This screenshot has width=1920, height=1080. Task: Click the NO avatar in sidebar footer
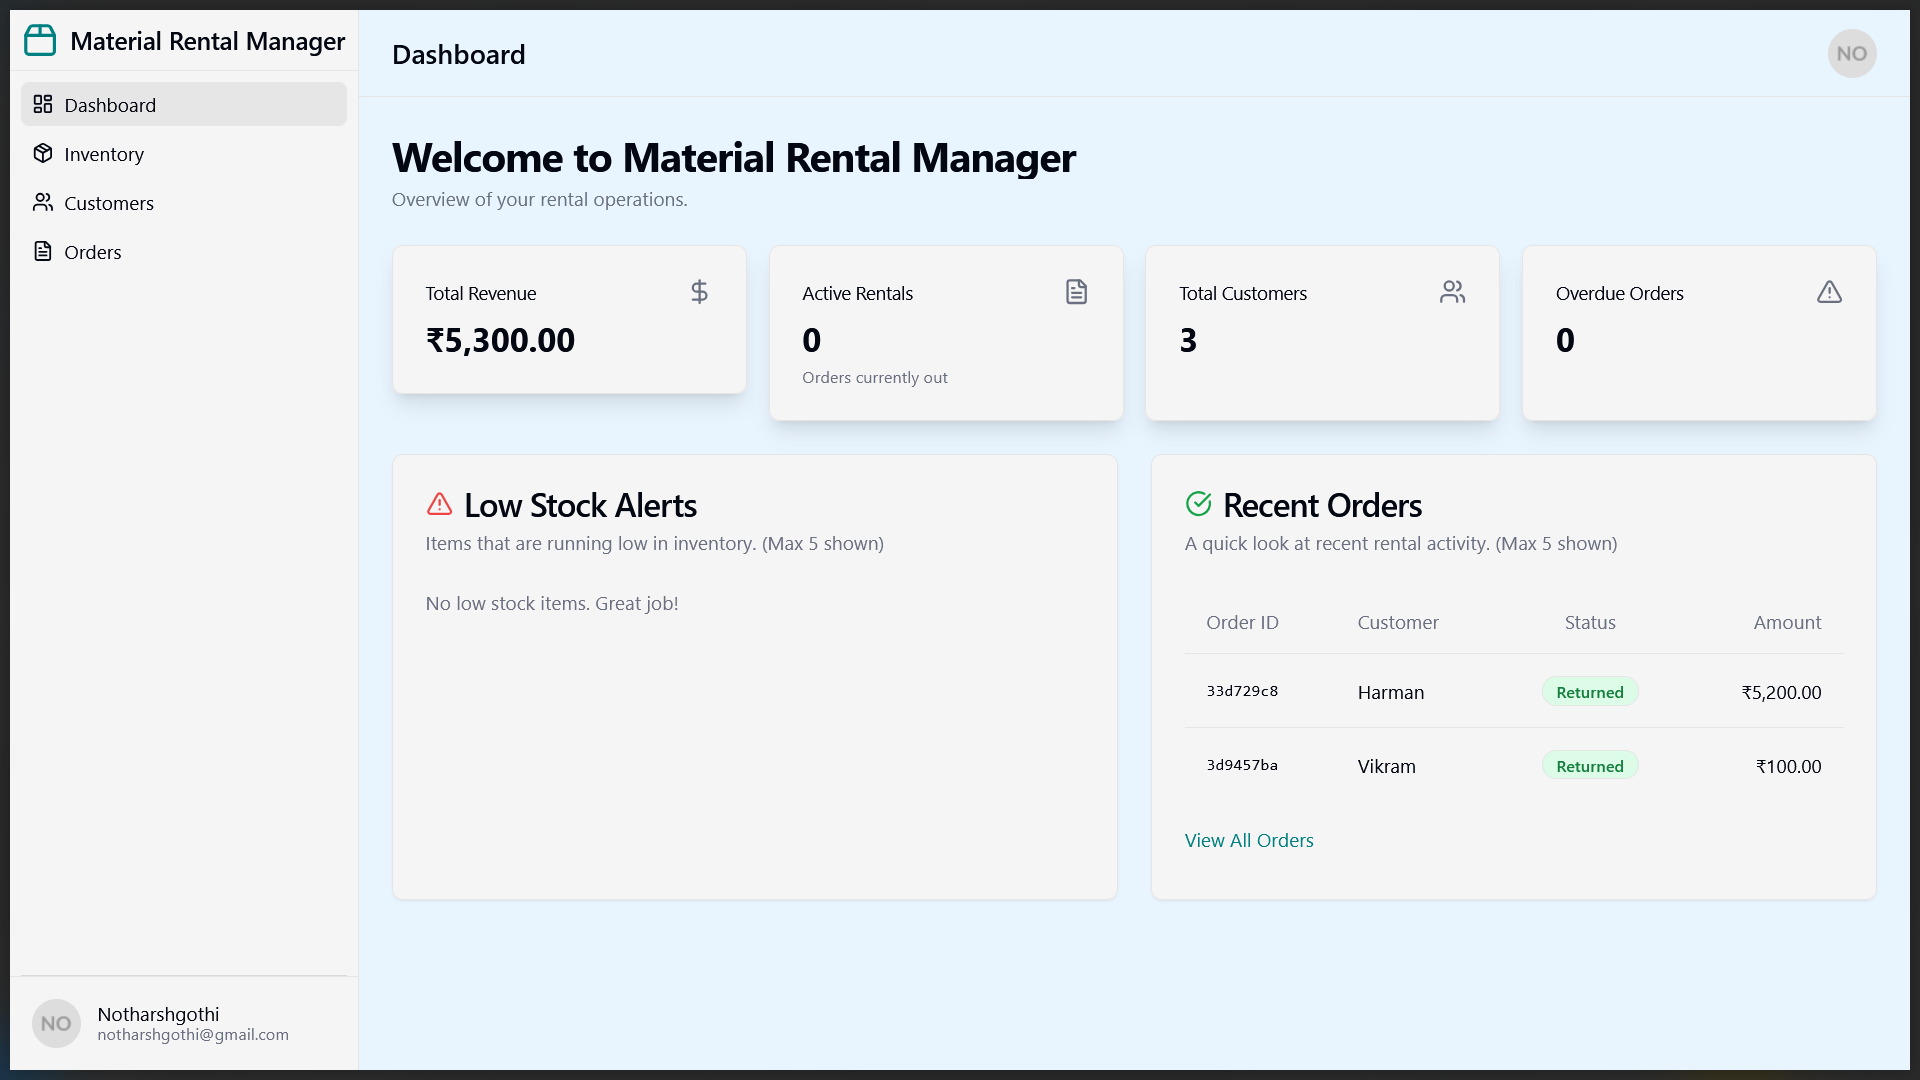click(56, 1023)
